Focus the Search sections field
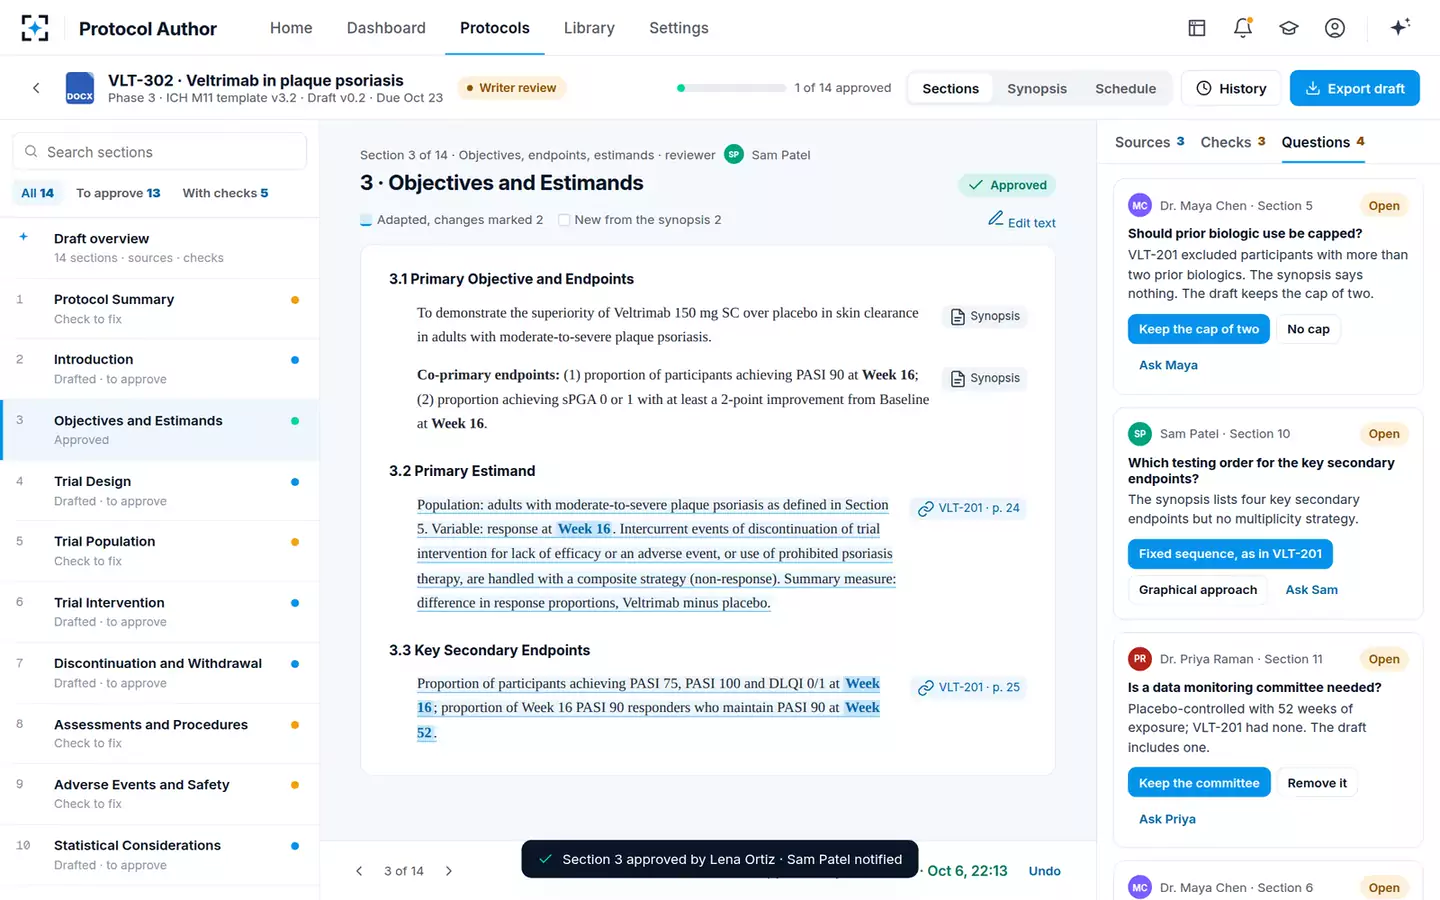Screen dimensions: 1440x900 (160, 152)
